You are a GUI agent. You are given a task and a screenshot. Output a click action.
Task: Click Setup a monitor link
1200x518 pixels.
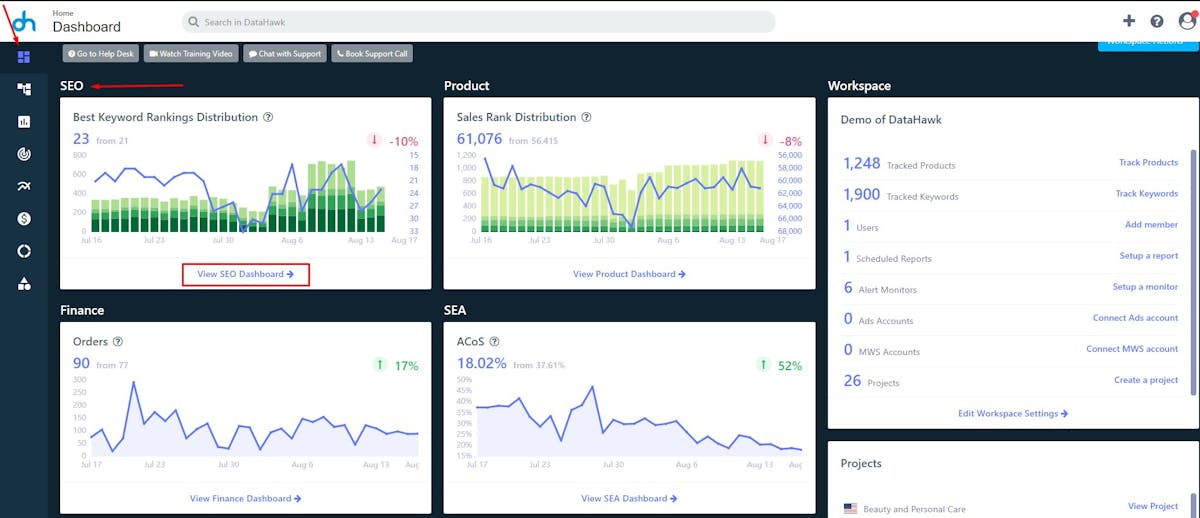[1146, 287]
